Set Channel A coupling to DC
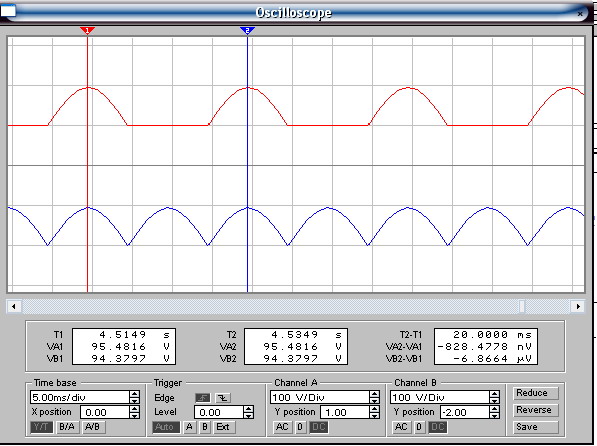 pyautogui.click(x=319, y=427)
